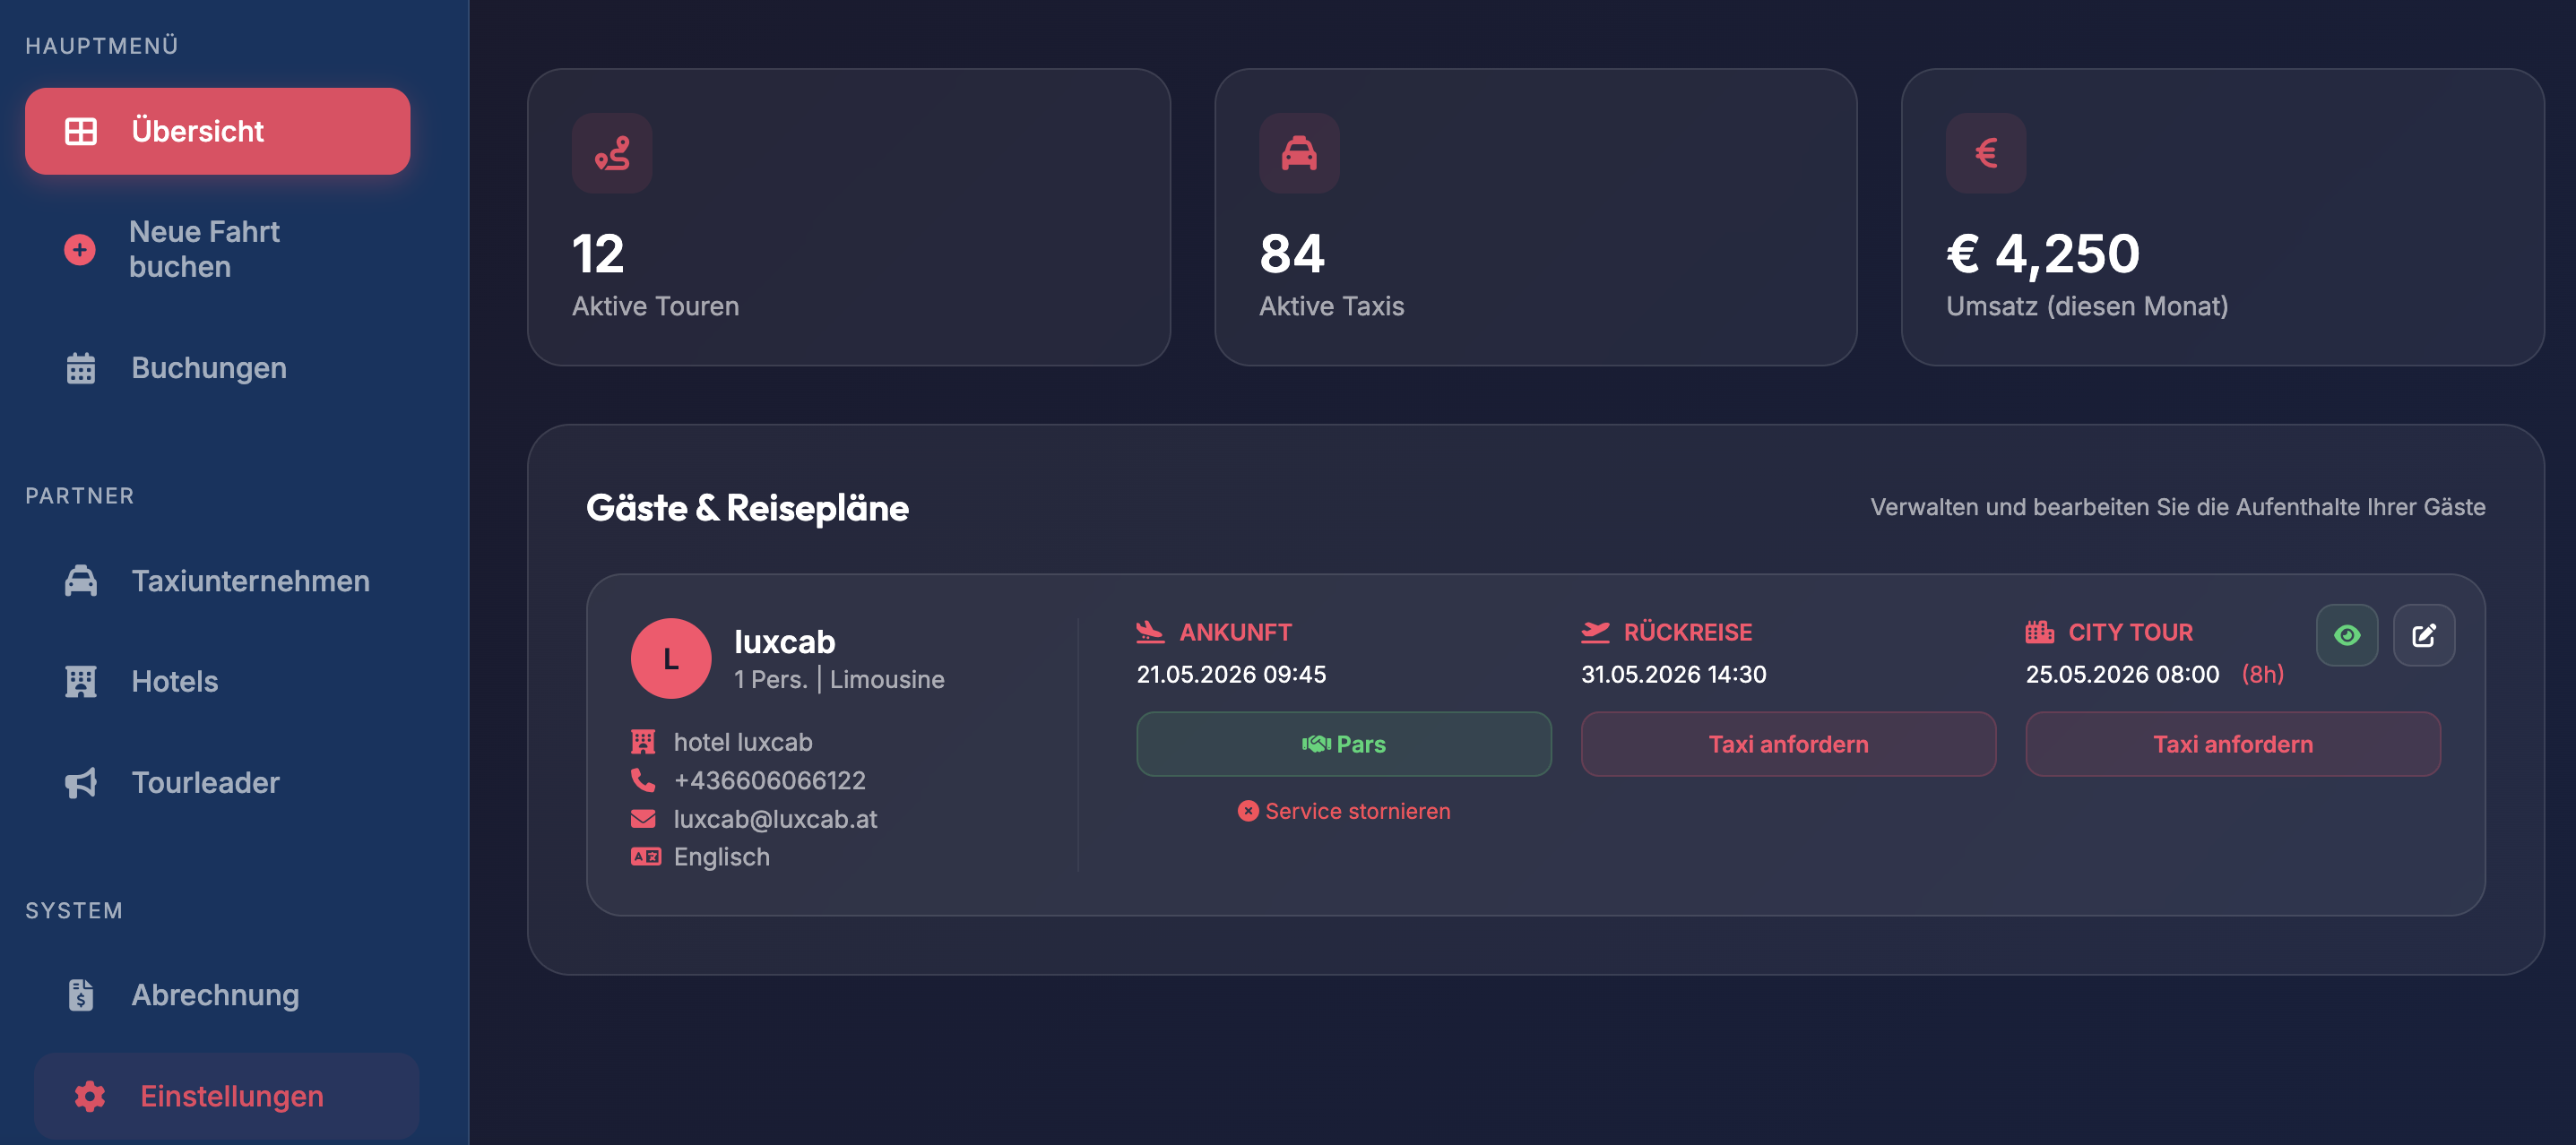Image resolution: width=2576 pixels, height=1145 pixels.
Task: Edit luxcab guest with the pencil button
Action: 2424,635
